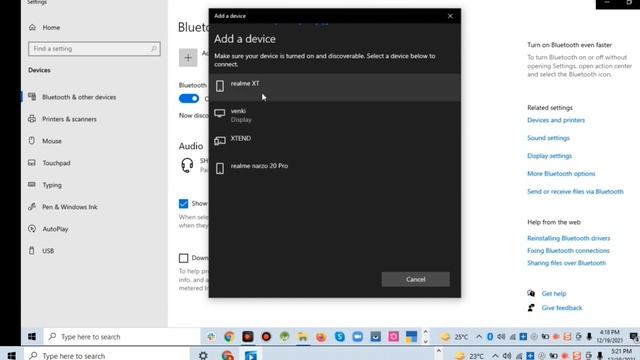Click Bluetooth tray icon in upper taskbar

point(490,337)
